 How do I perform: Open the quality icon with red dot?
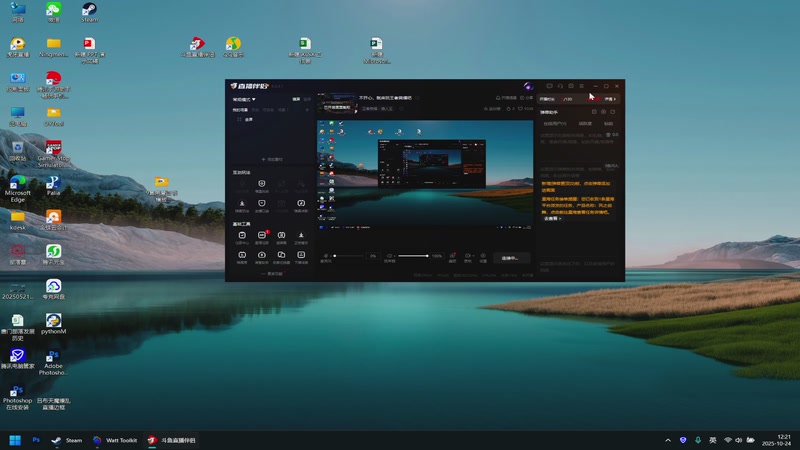pyautogui.click(x=452, y=258)
